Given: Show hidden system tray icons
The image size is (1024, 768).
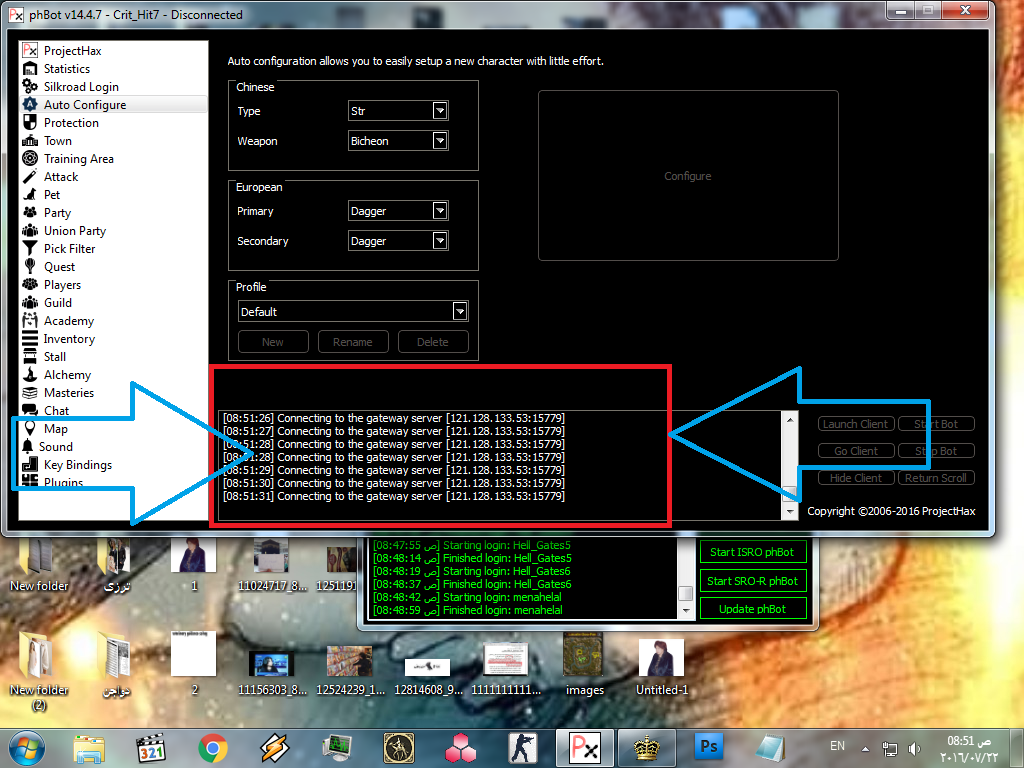Looking at the screenshot, I should (x=865, y=748).
